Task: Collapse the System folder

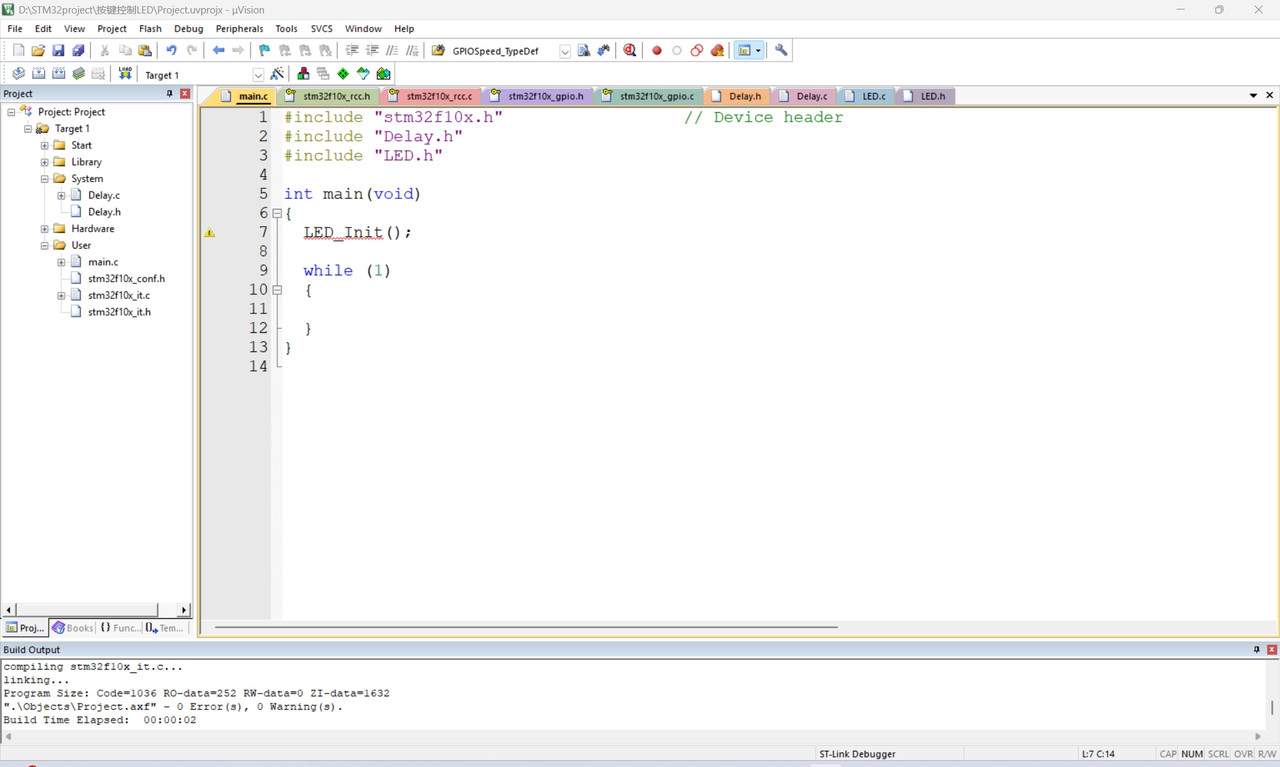Action: (x=44, y=179)
